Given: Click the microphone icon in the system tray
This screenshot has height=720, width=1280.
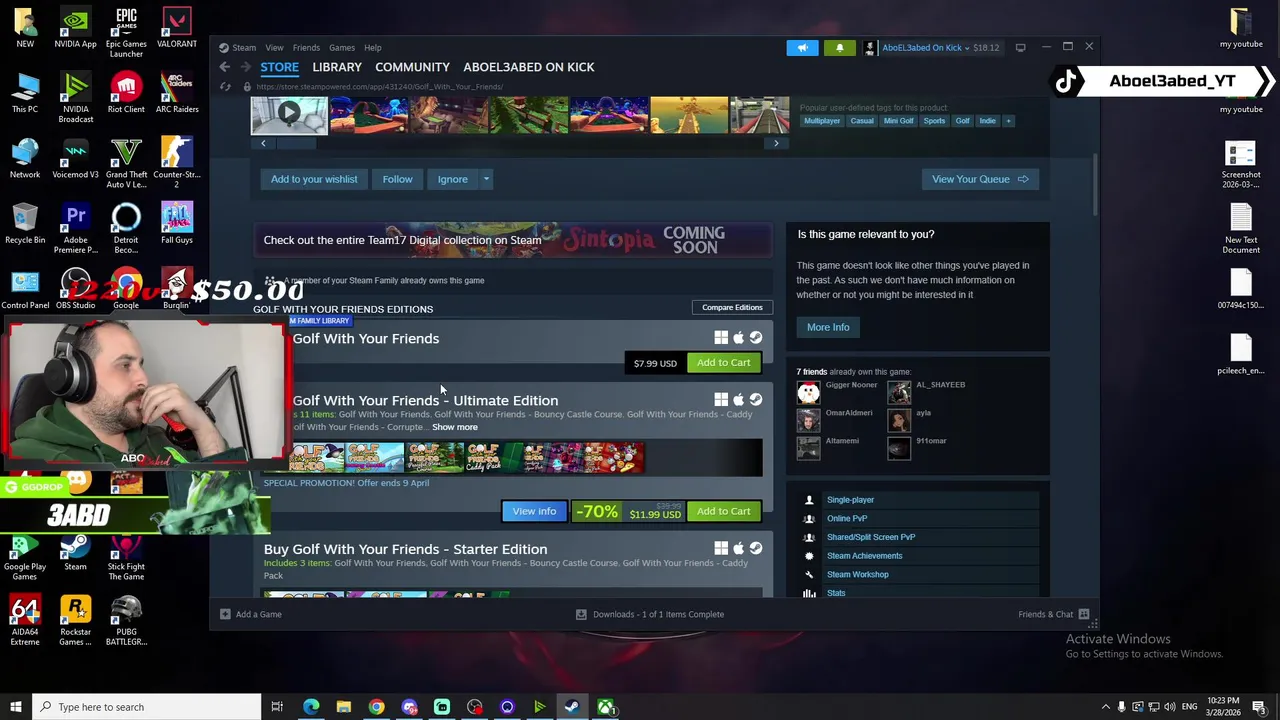Looking at the screenshot, I should pos(1121,707).
